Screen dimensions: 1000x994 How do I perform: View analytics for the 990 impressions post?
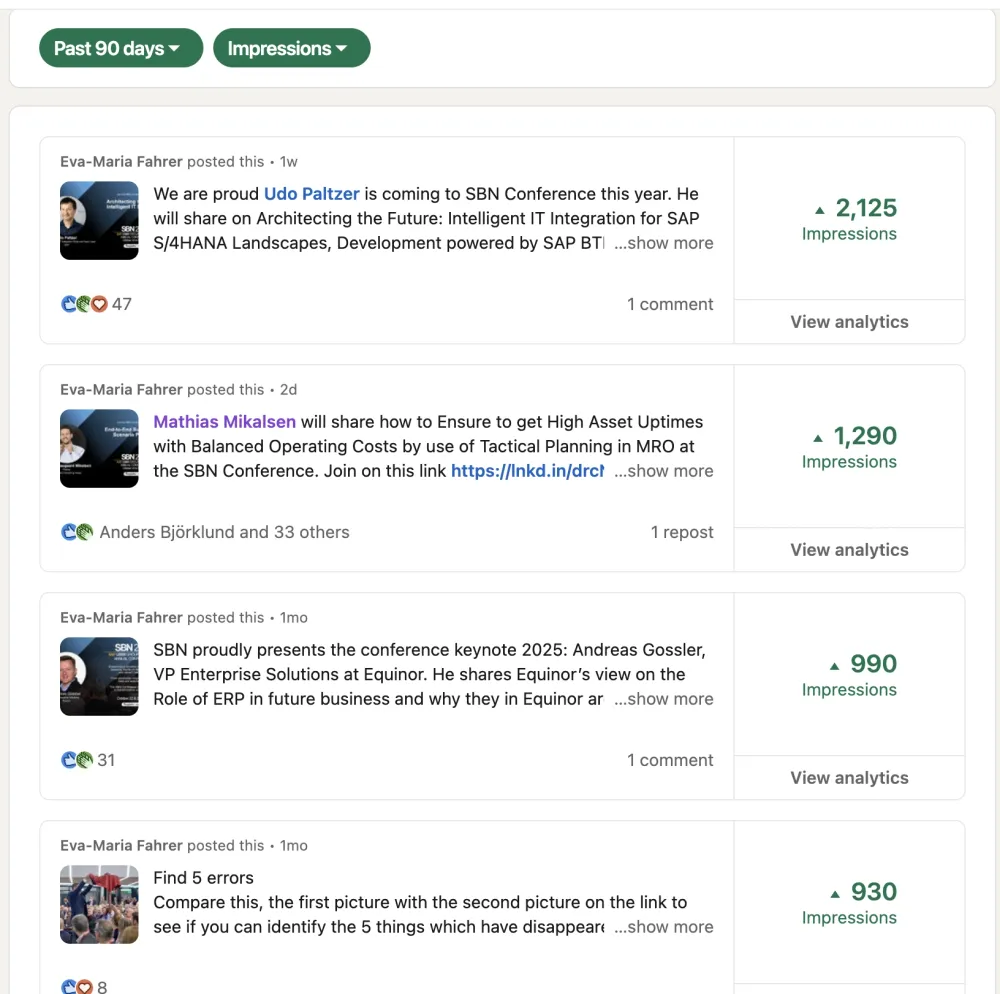849,778
